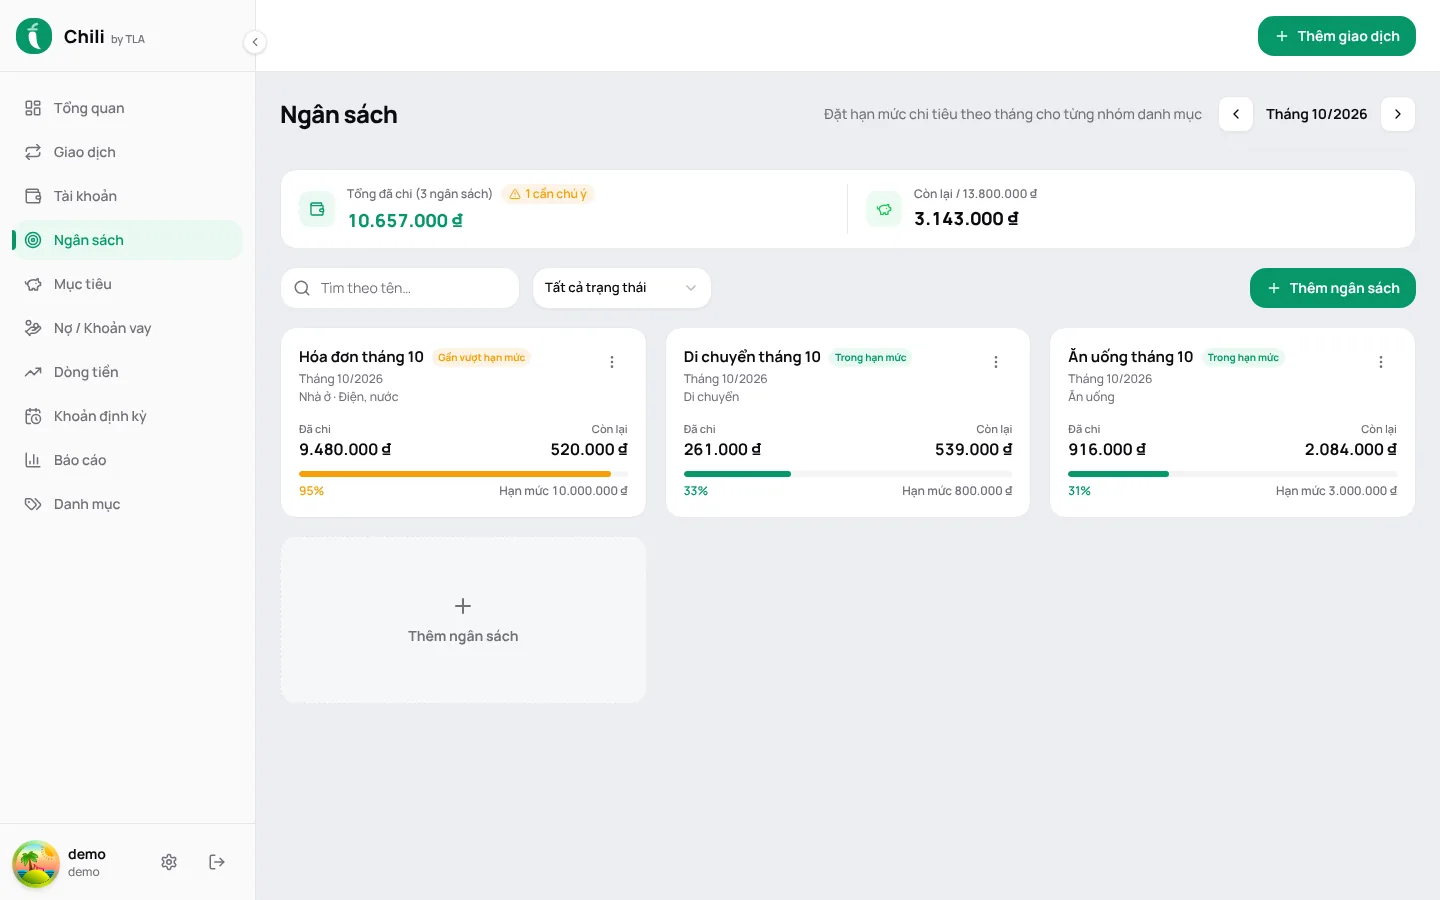Click the demo user avatar
The width and height of the screenshot is (1440, 900).
(x=36, y=863)
